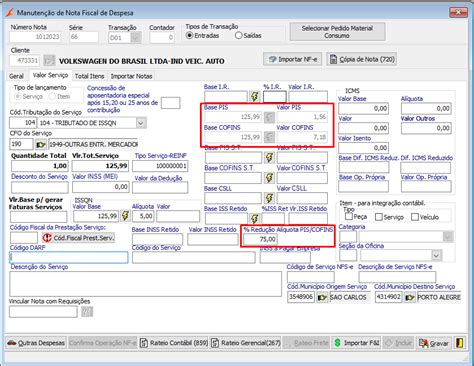Click lightning icon next to Base COFINS S.T.

tap(269, 178)
